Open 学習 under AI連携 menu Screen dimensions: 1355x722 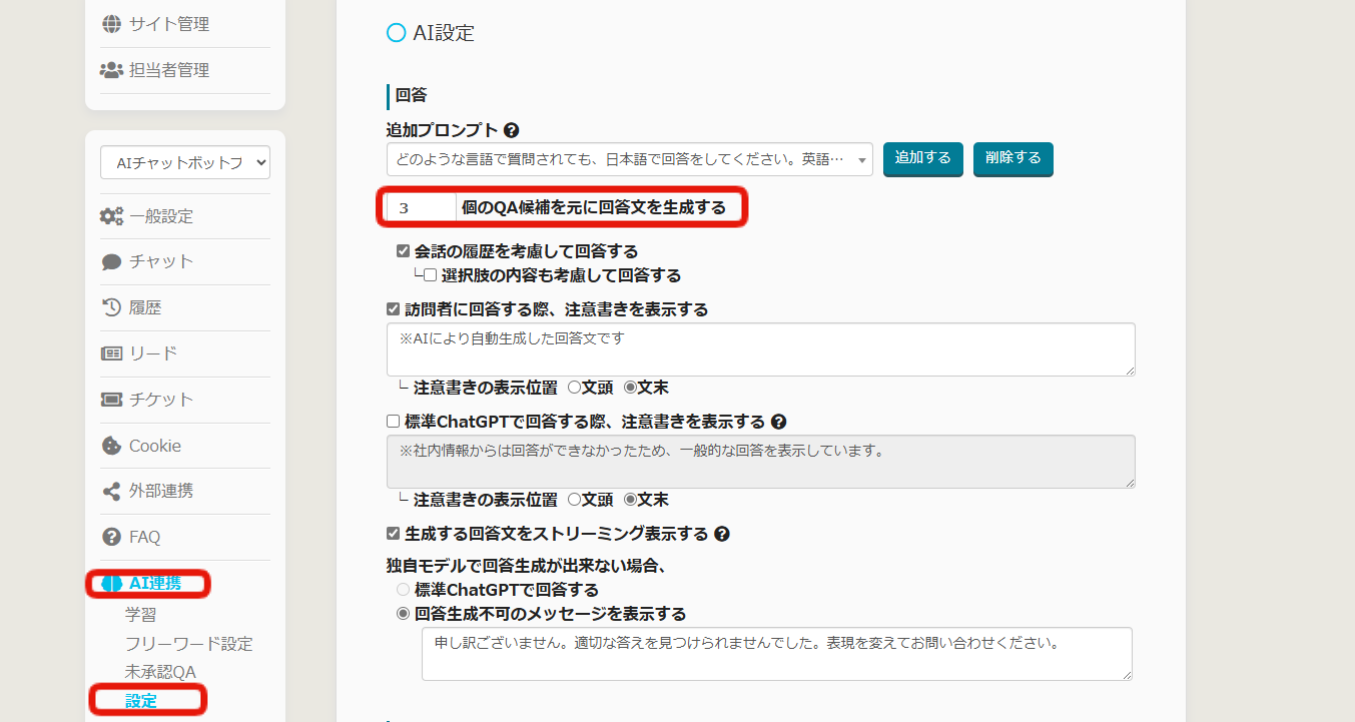[x=140, y=615]
